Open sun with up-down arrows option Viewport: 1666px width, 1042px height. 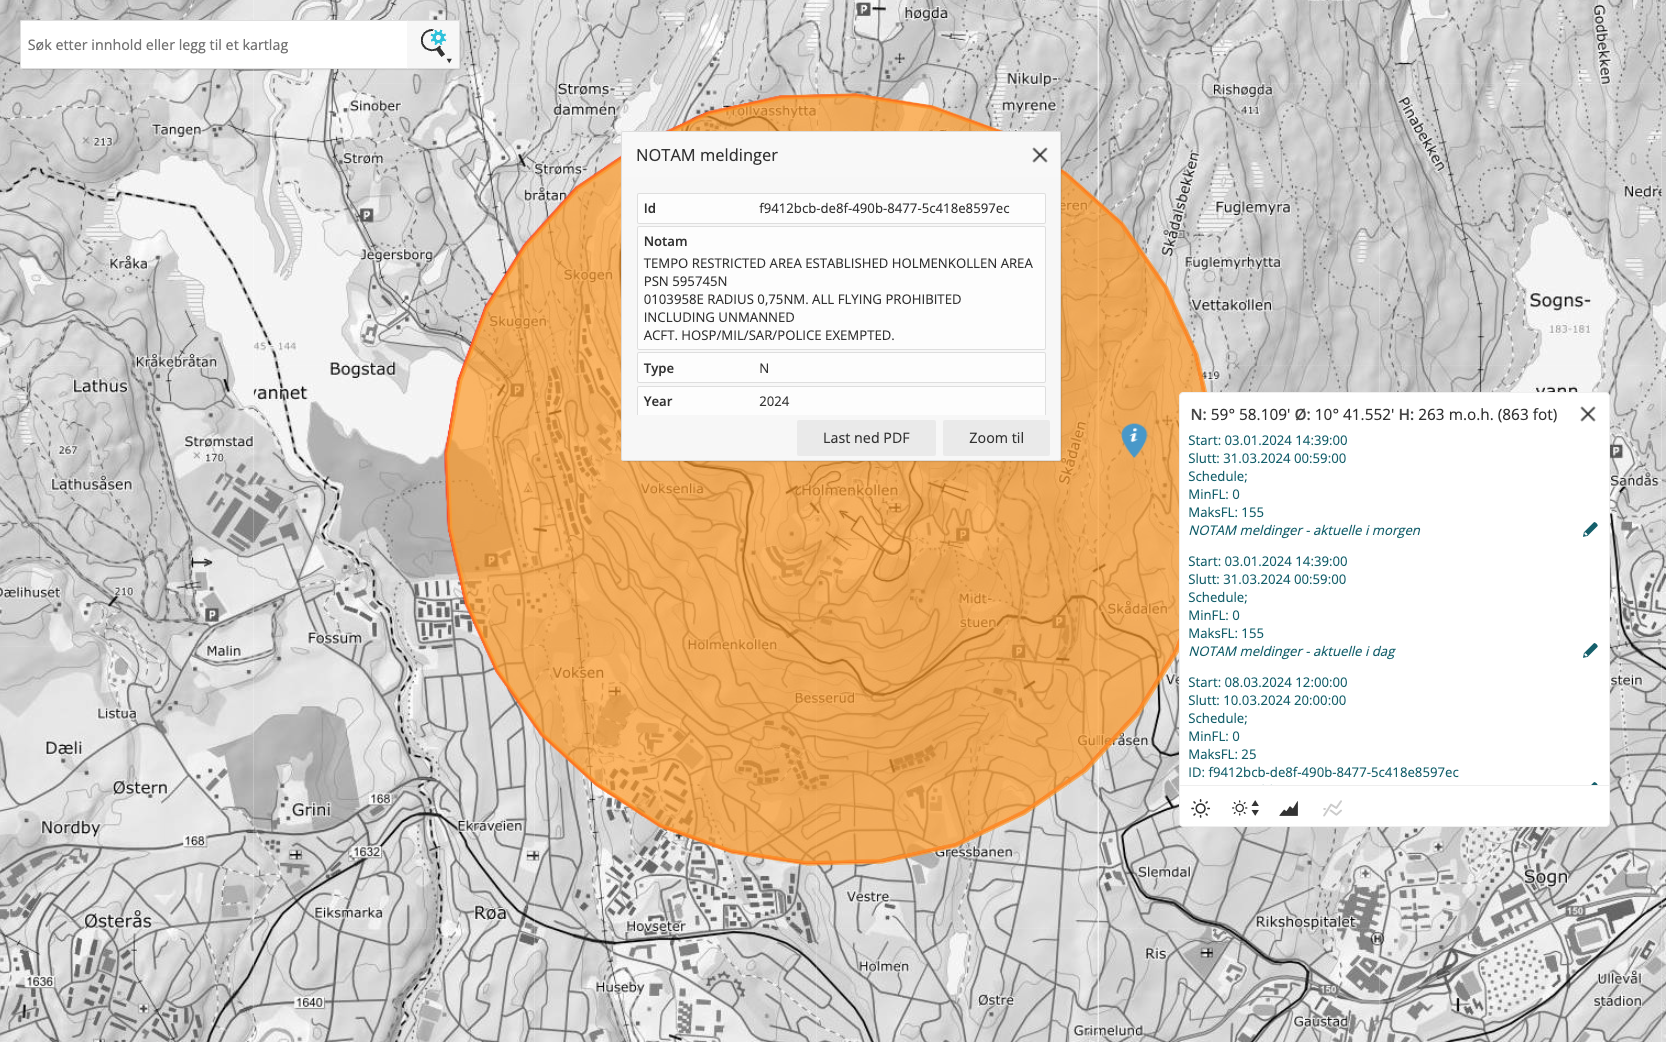tap(1245, 808)
